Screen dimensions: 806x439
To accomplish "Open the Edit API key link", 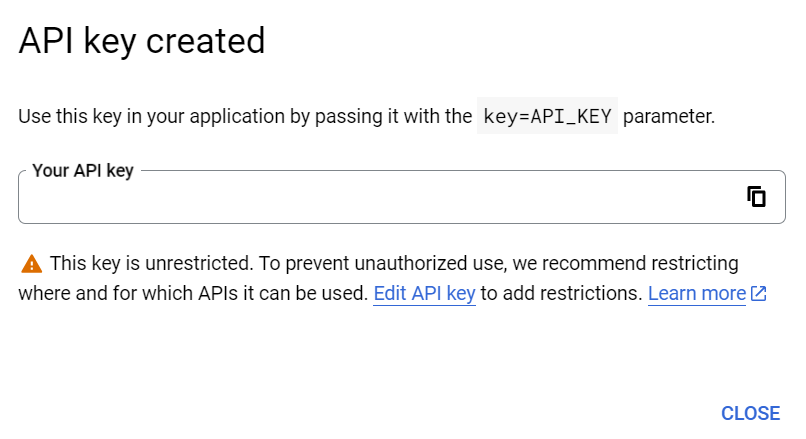I will [x=424, y=294].
